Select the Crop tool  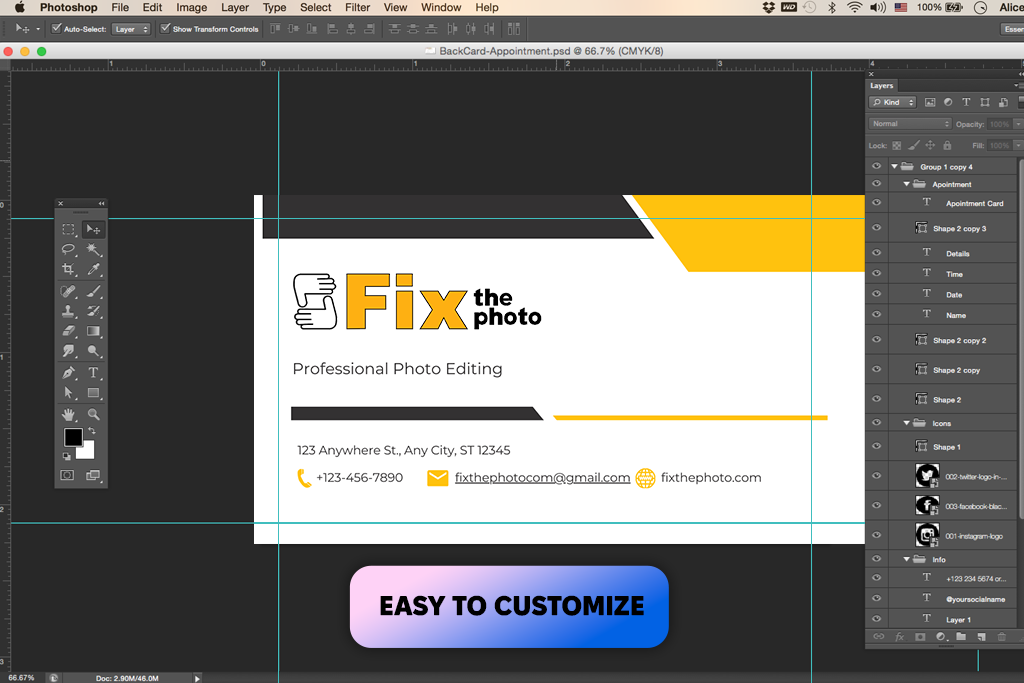point(69,269)
